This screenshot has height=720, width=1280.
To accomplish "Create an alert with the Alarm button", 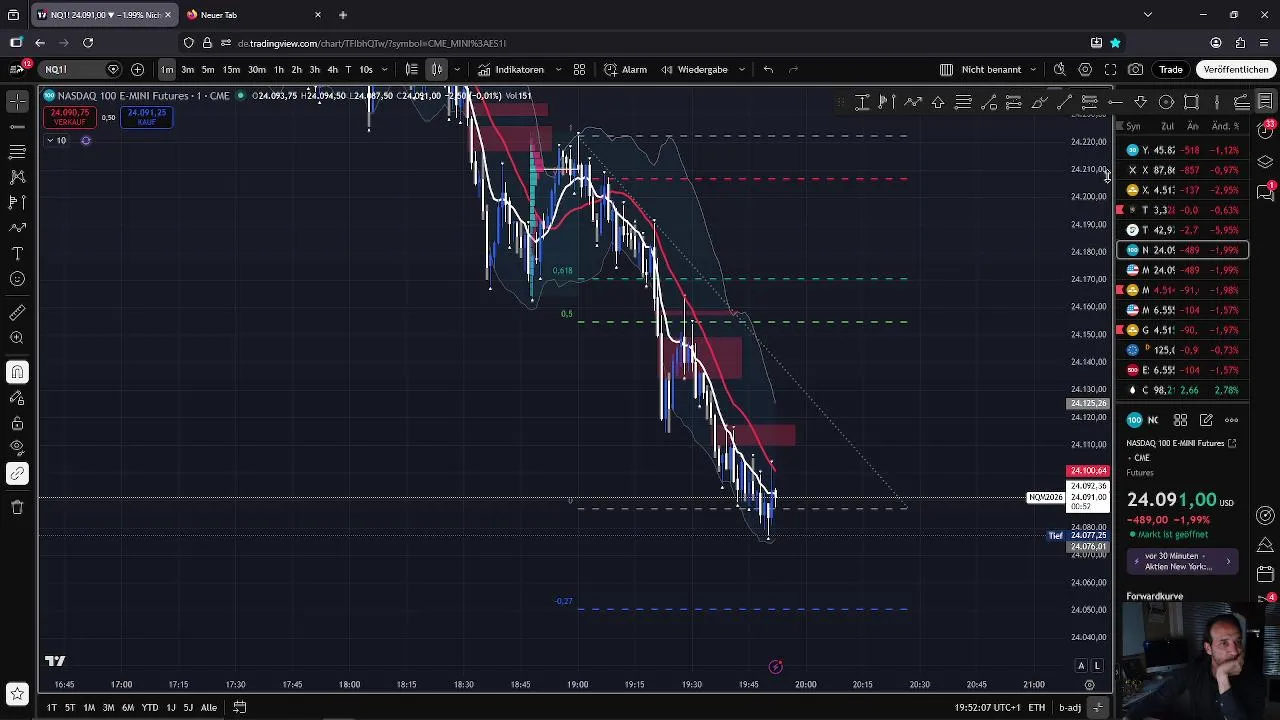I will coord(626,69).
